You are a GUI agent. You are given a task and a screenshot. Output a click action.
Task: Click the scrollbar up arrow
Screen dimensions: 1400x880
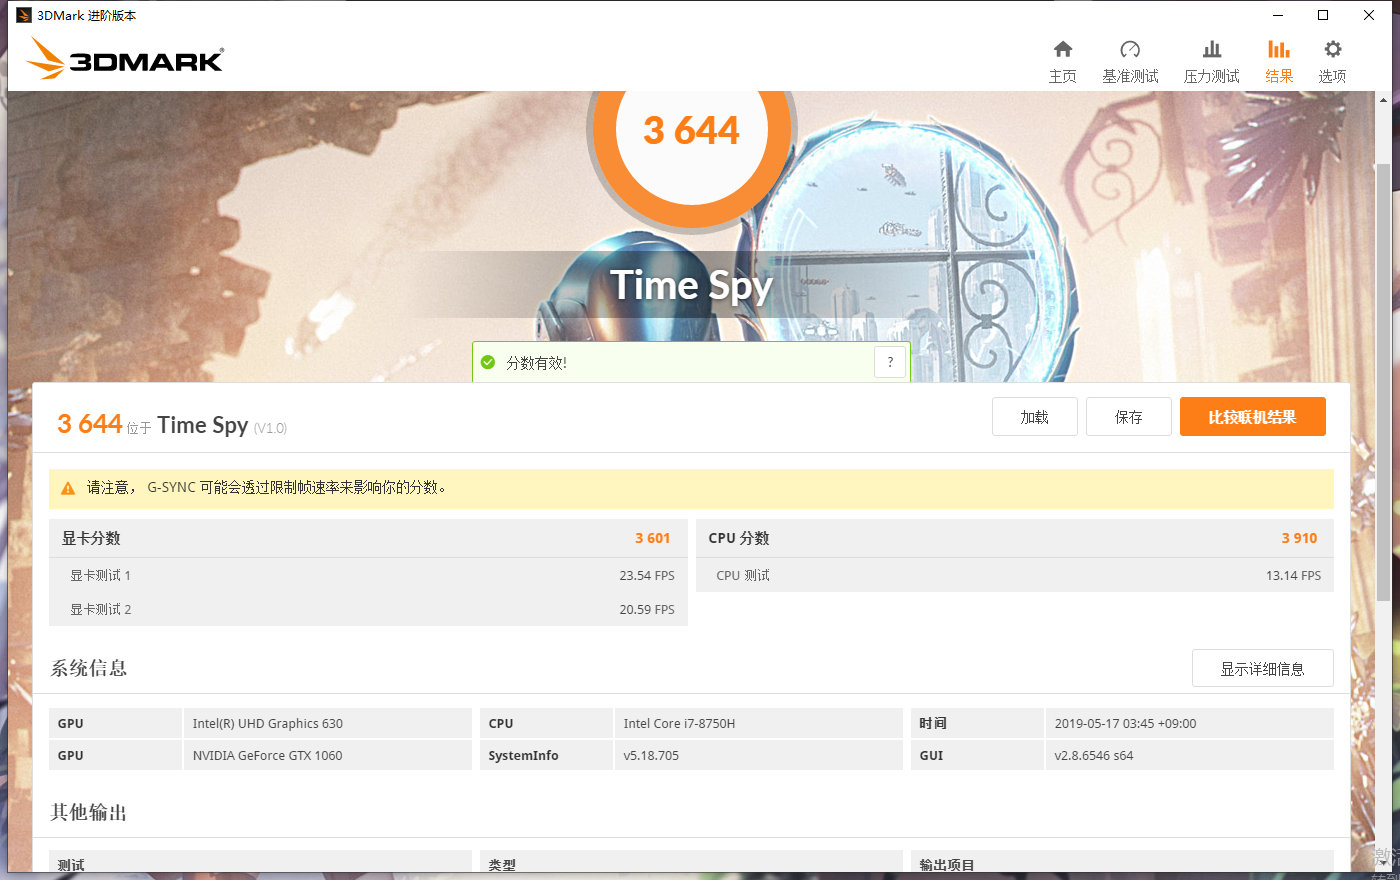(1384, 100)
